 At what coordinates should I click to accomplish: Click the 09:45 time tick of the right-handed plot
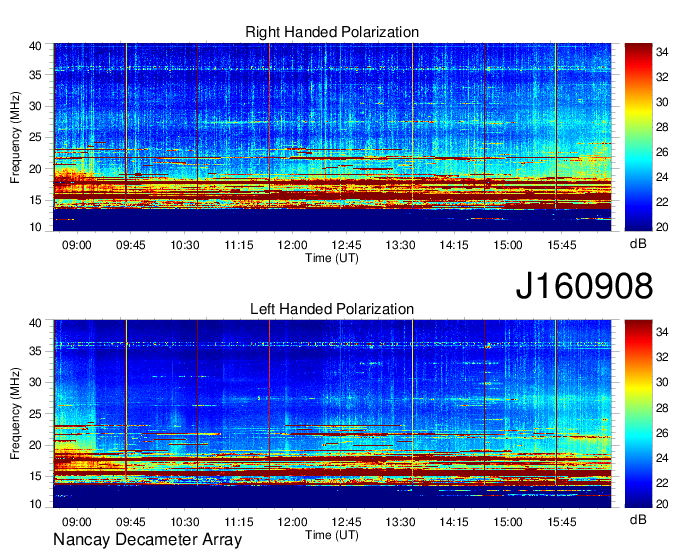tap(131, 245)
